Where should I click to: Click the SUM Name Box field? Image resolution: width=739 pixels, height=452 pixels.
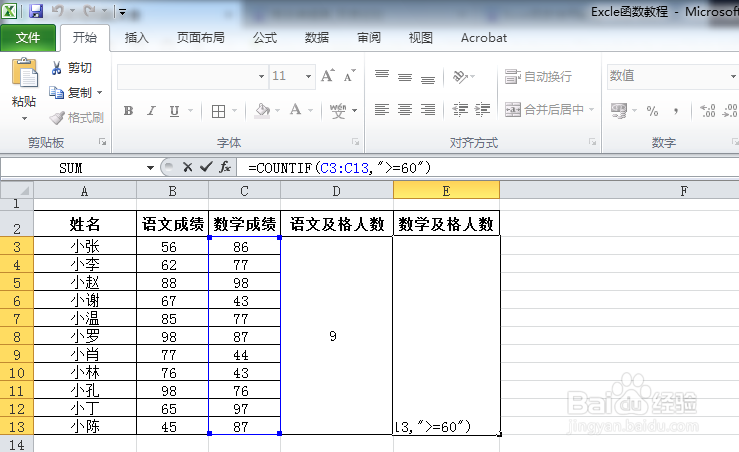click(72, 168)
